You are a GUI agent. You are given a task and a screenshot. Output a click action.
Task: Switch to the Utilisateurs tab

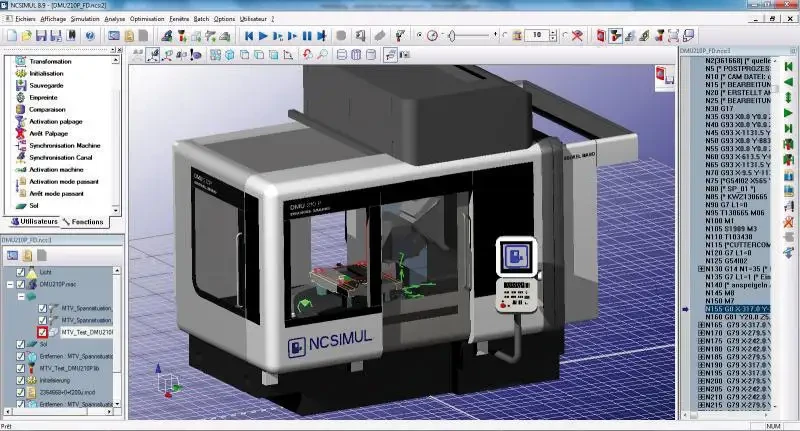(x=34, y=222)
